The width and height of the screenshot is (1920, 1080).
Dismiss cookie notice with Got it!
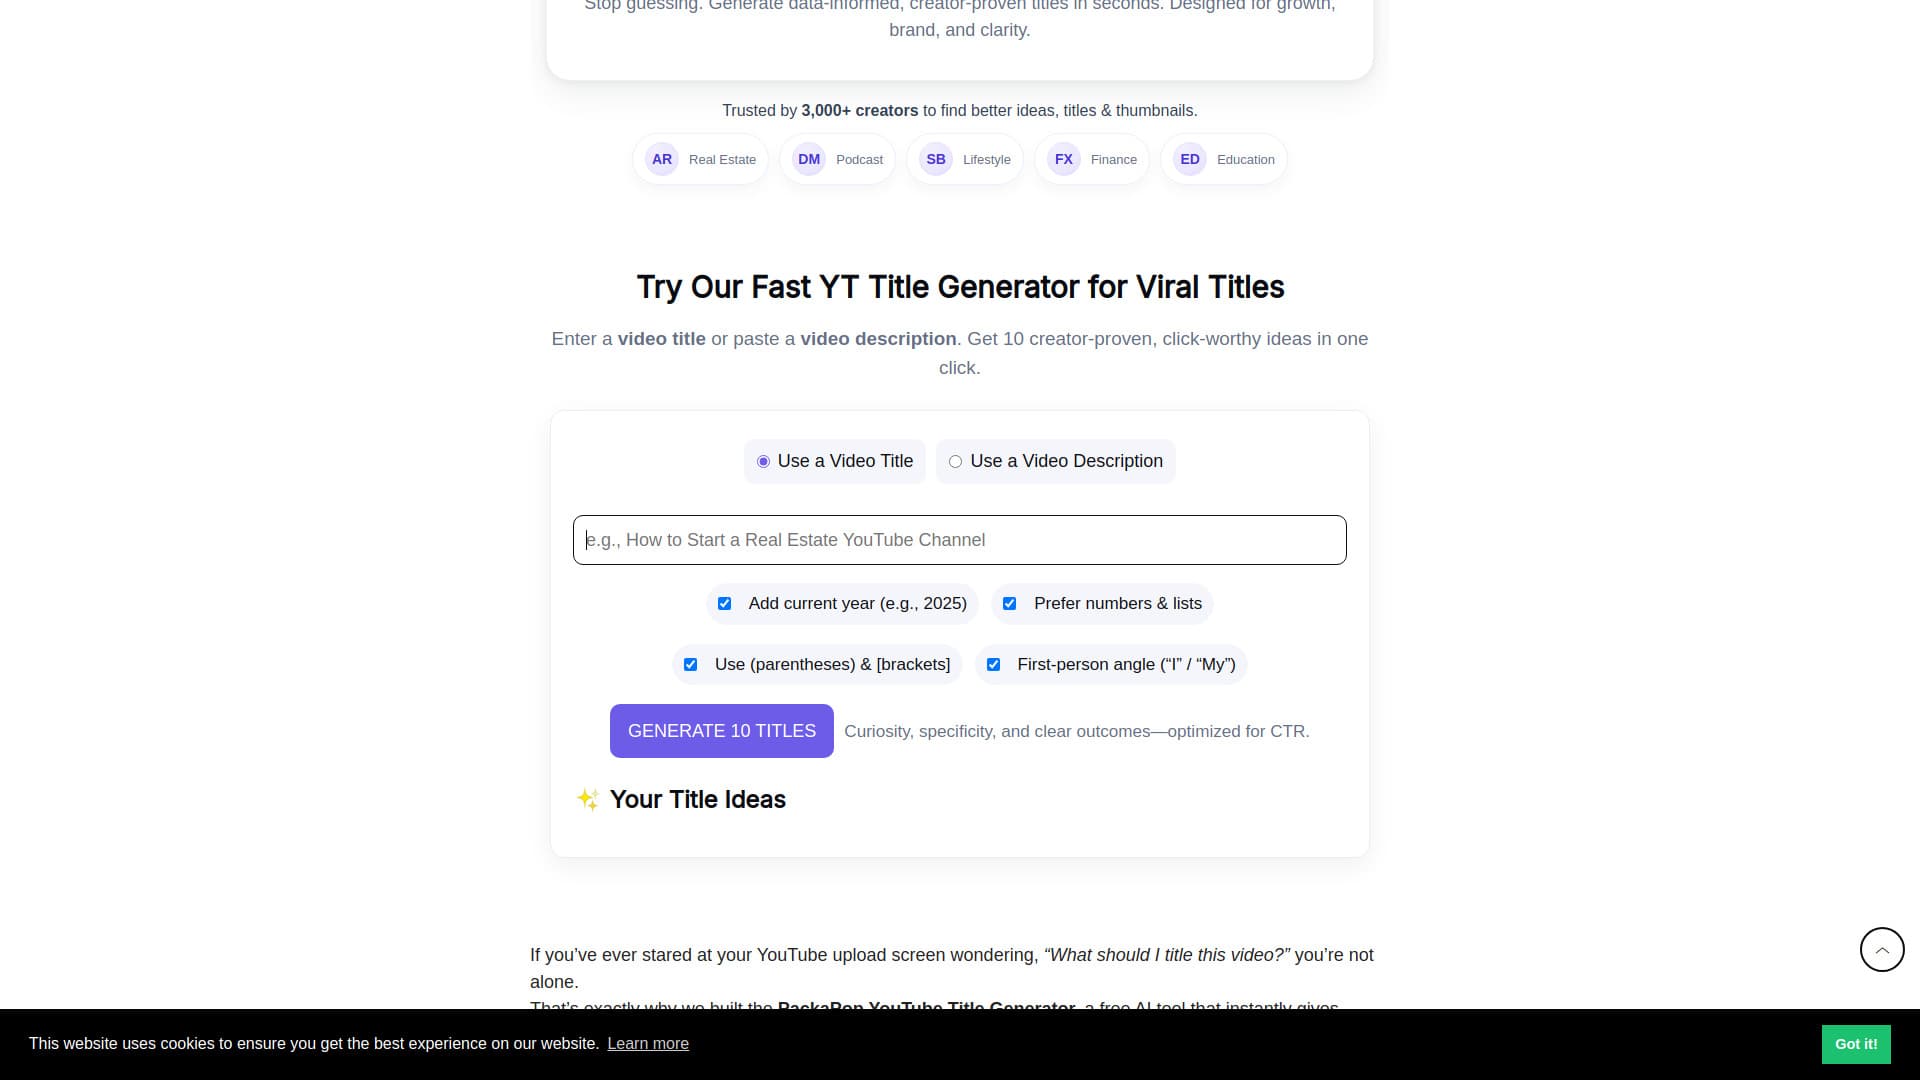point(1856,1043)
